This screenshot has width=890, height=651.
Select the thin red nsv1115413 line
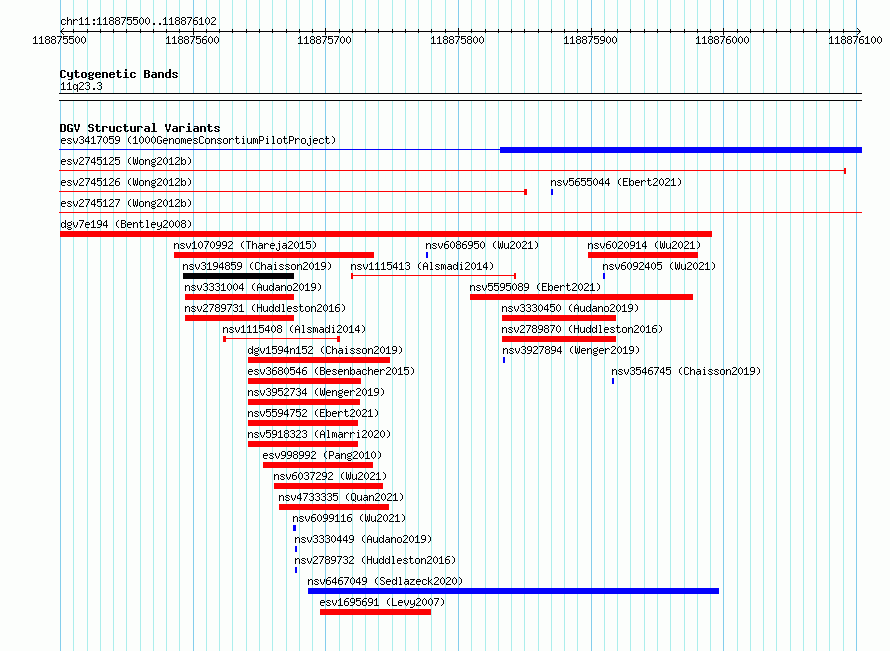434,276
